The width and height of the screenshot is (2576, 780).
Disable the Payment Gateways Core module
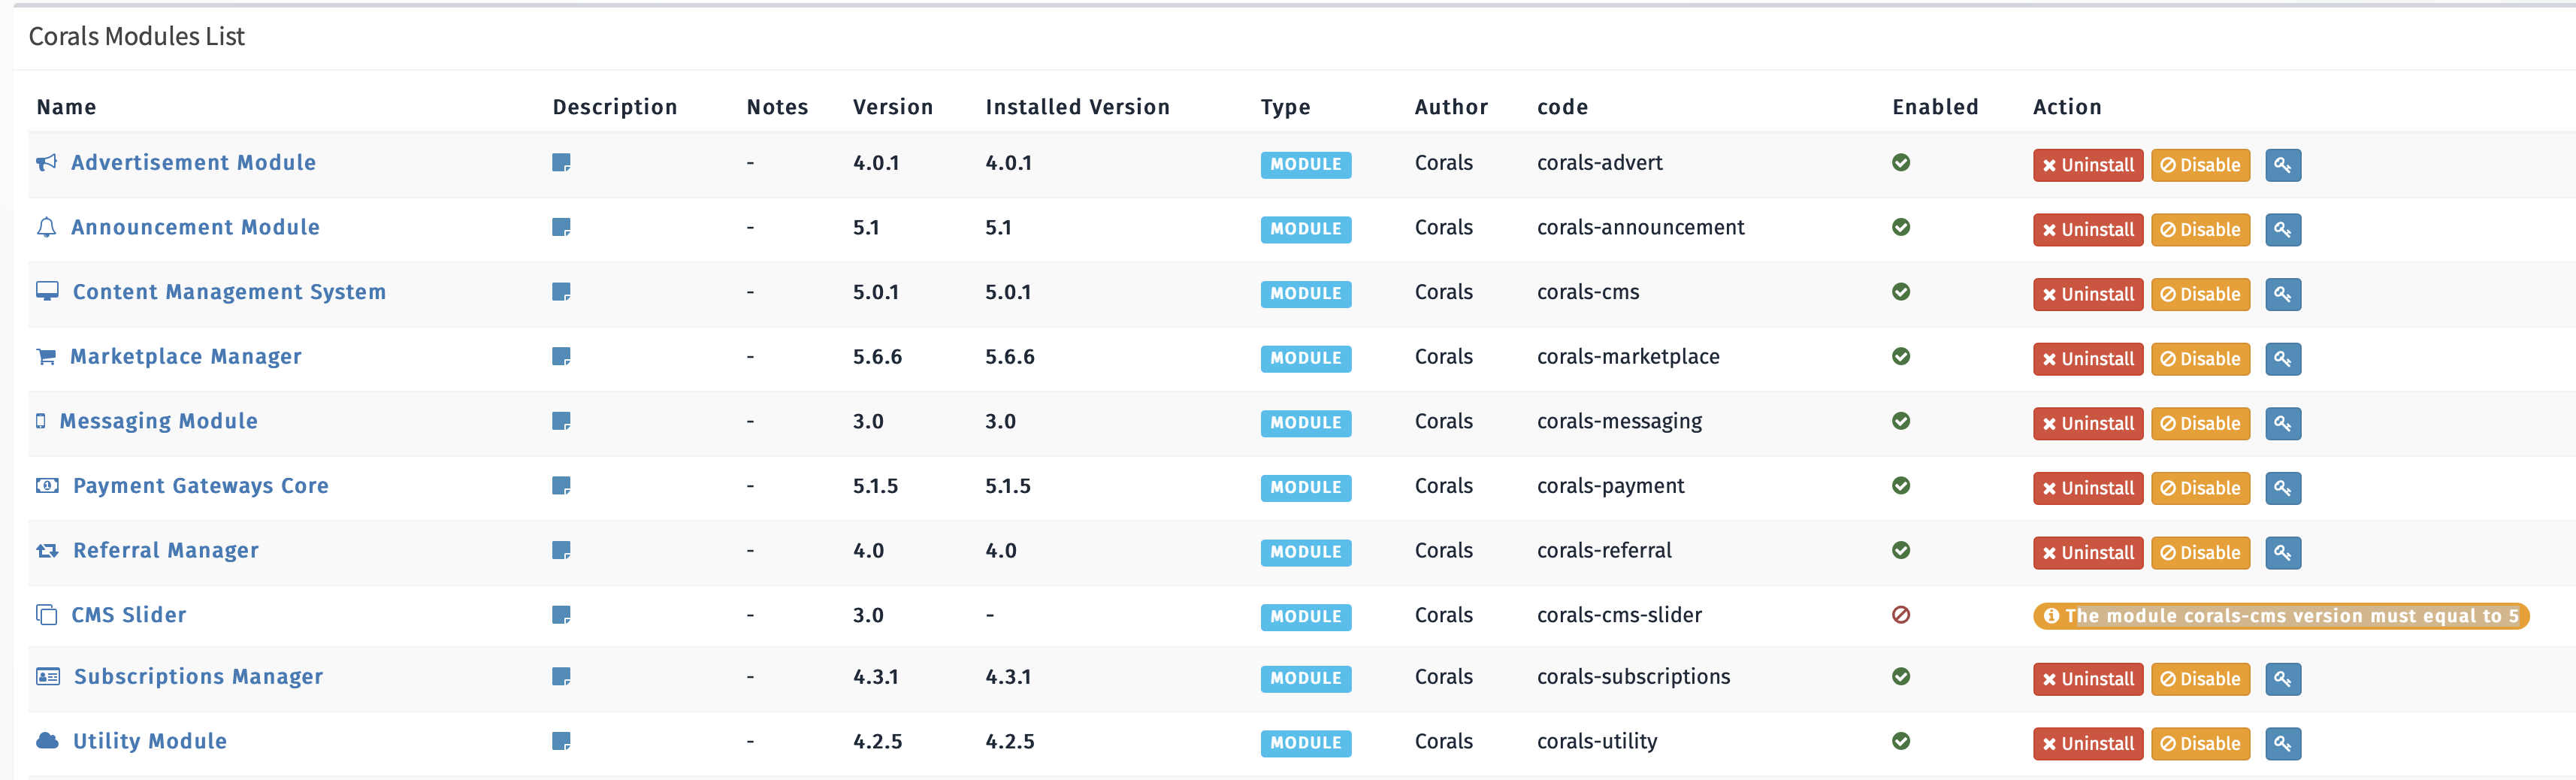[x=2200, y=488]
